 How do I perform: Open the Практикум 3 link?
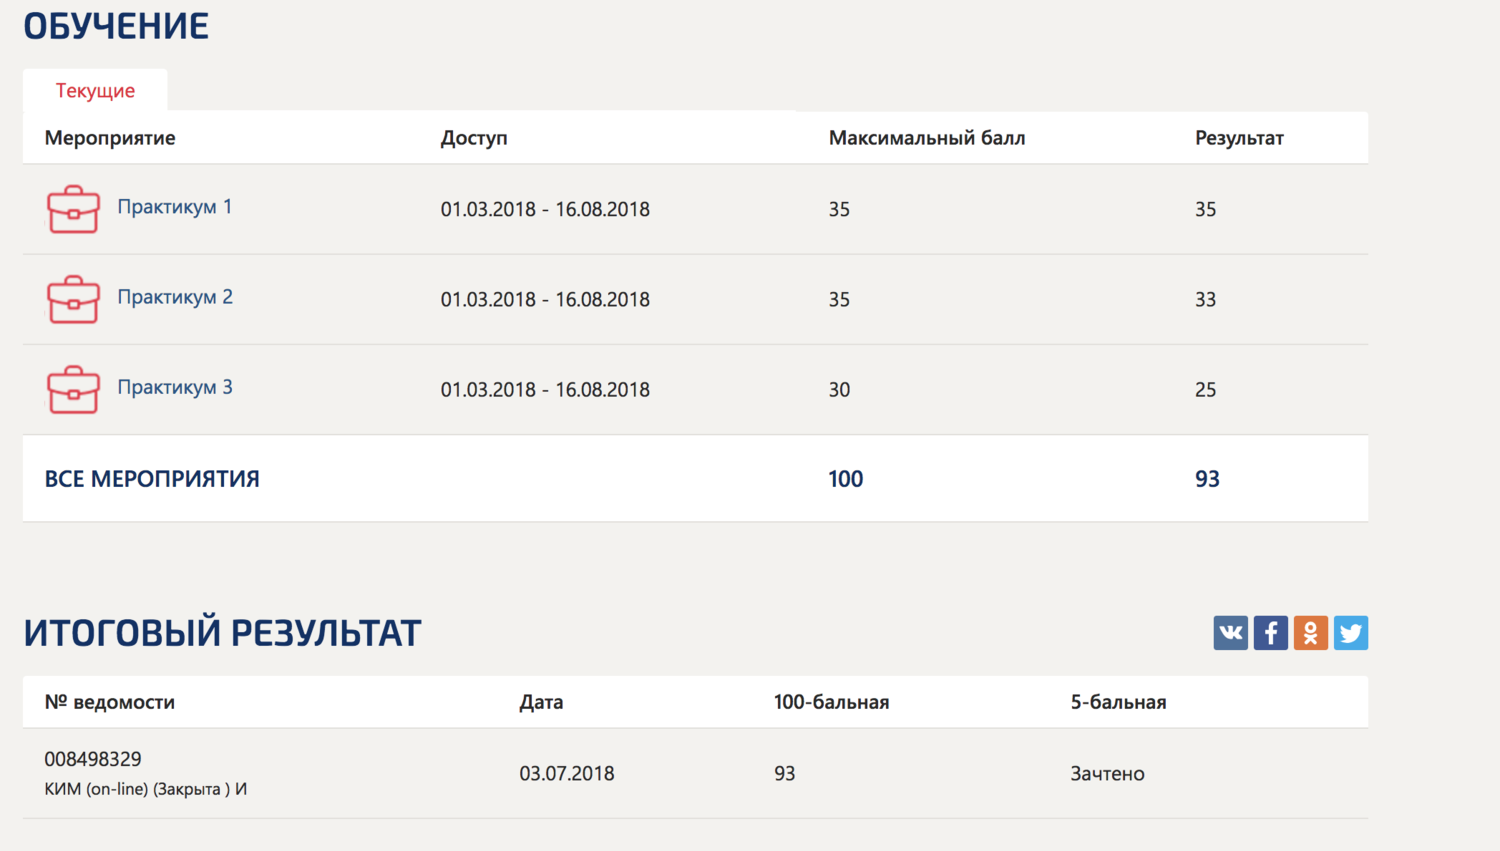click(x=175, y=387)
